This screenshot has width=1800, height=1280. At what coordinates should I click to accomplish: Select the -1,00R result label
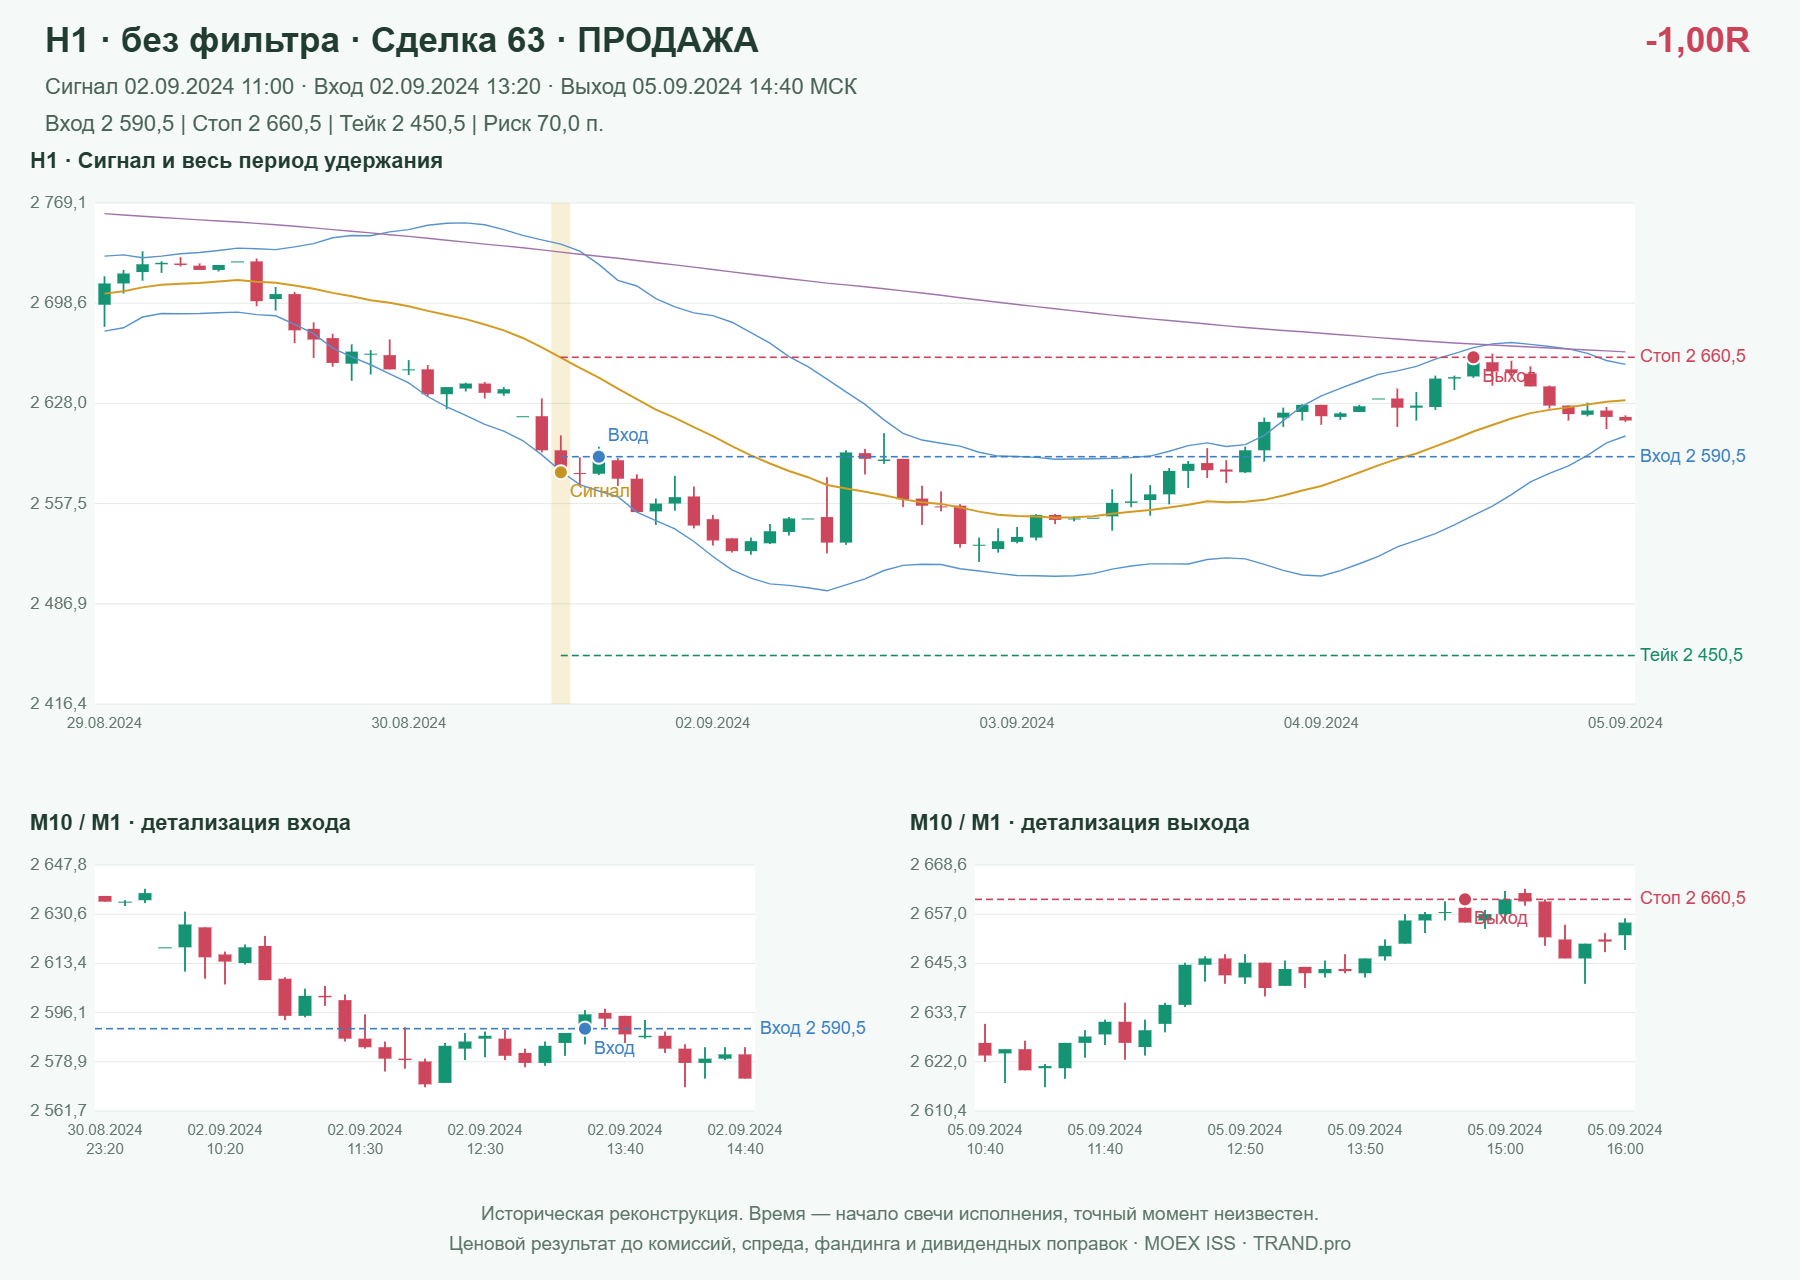tap(1697, 40)
